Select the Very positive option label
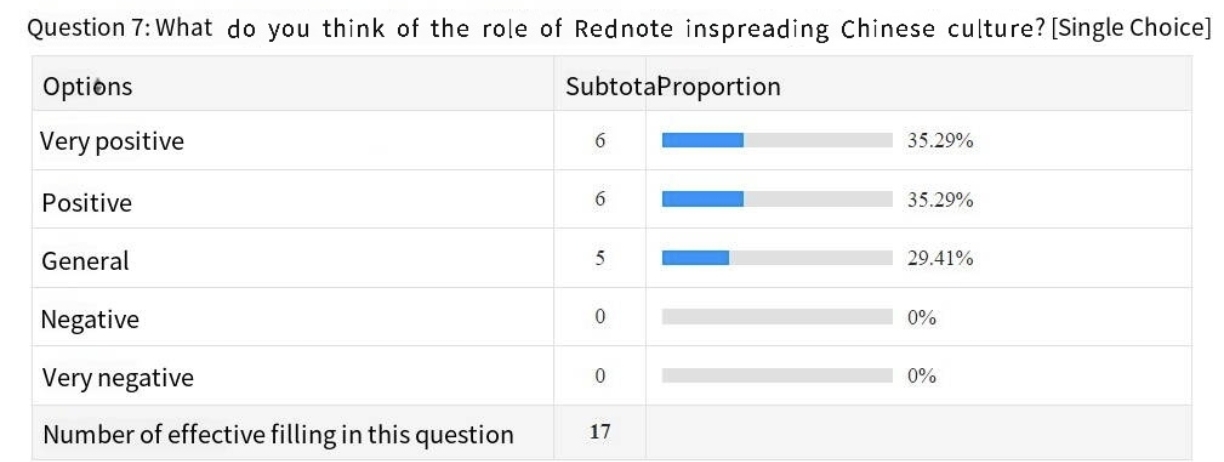1224x462 pixels. pos(112,141)
